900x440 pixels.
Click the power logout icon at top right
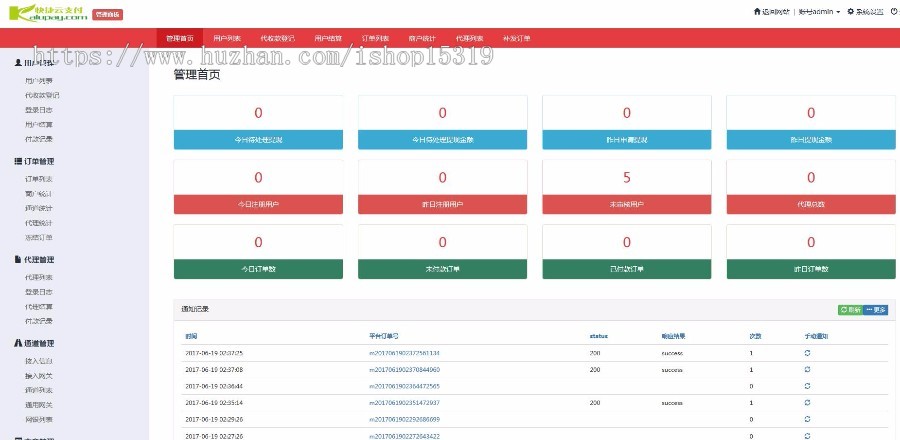[894, 11]
